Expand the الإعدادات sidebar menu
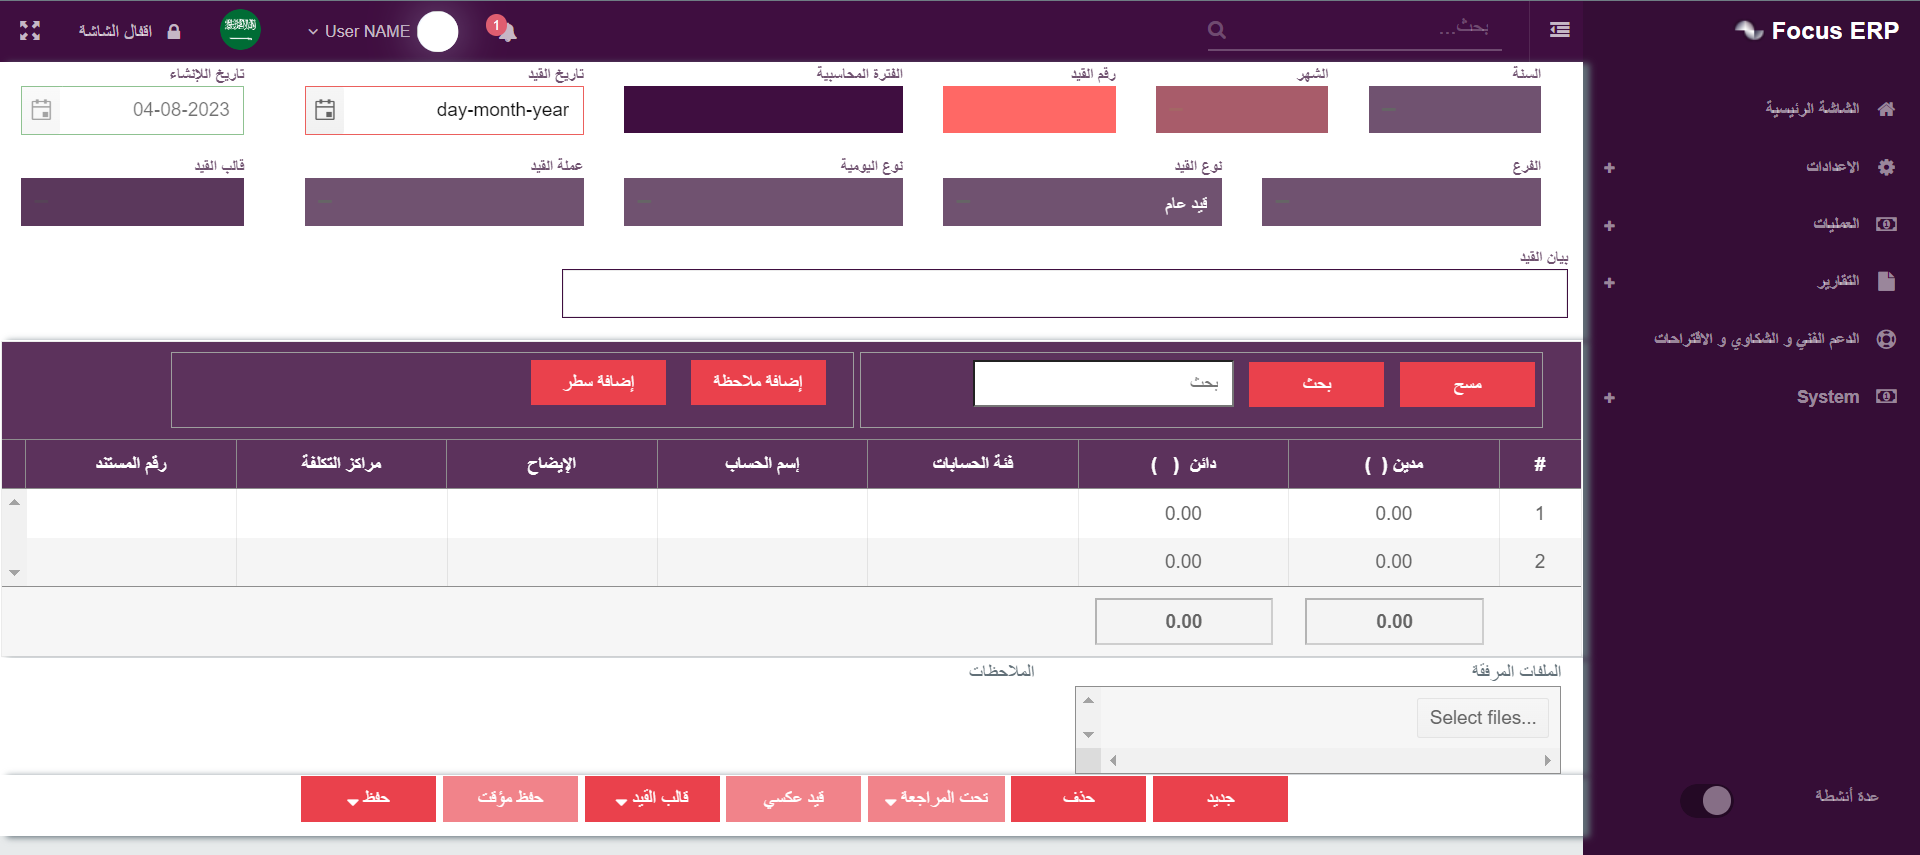The width and height of the screenshot is (1920, 855). (1832, 167)
